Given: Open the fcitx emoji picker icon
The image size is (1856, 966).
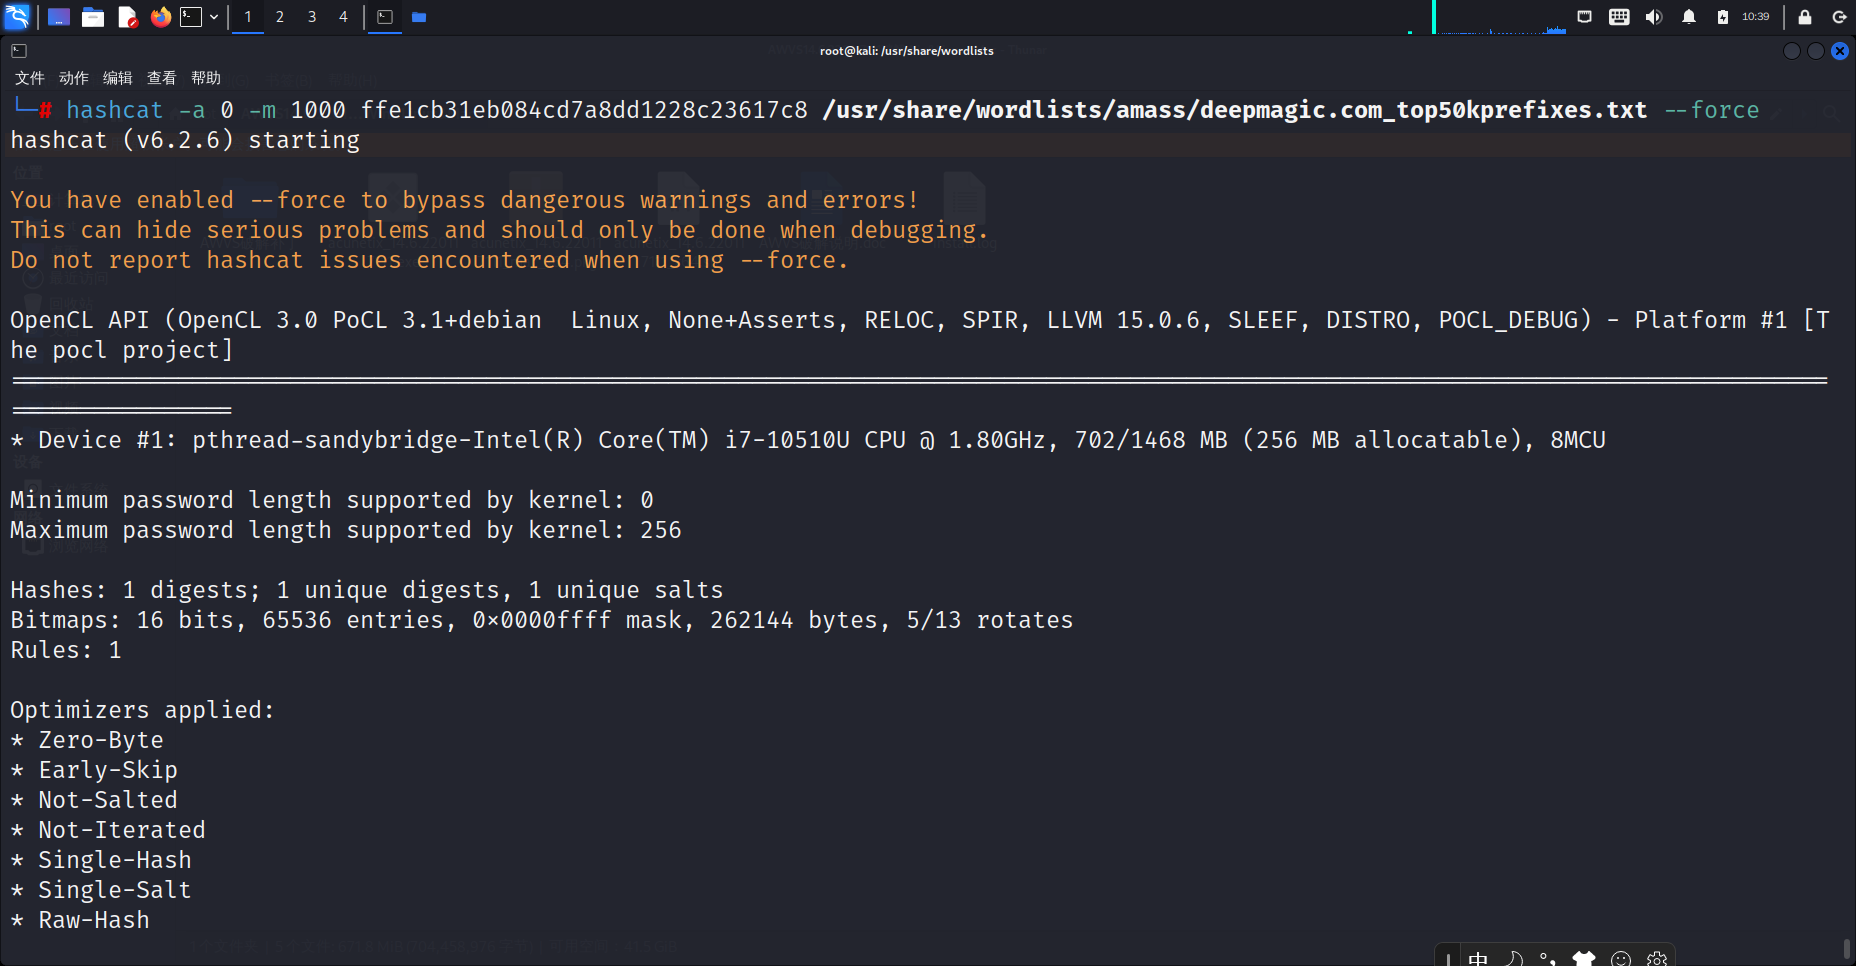Looking at the screenshot, I should coord(1621,958).
